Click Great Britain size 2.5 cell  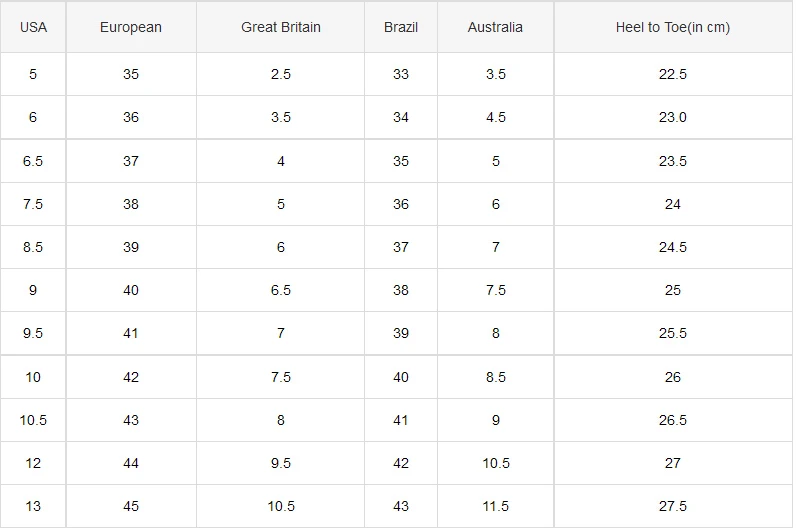[281, 74]
